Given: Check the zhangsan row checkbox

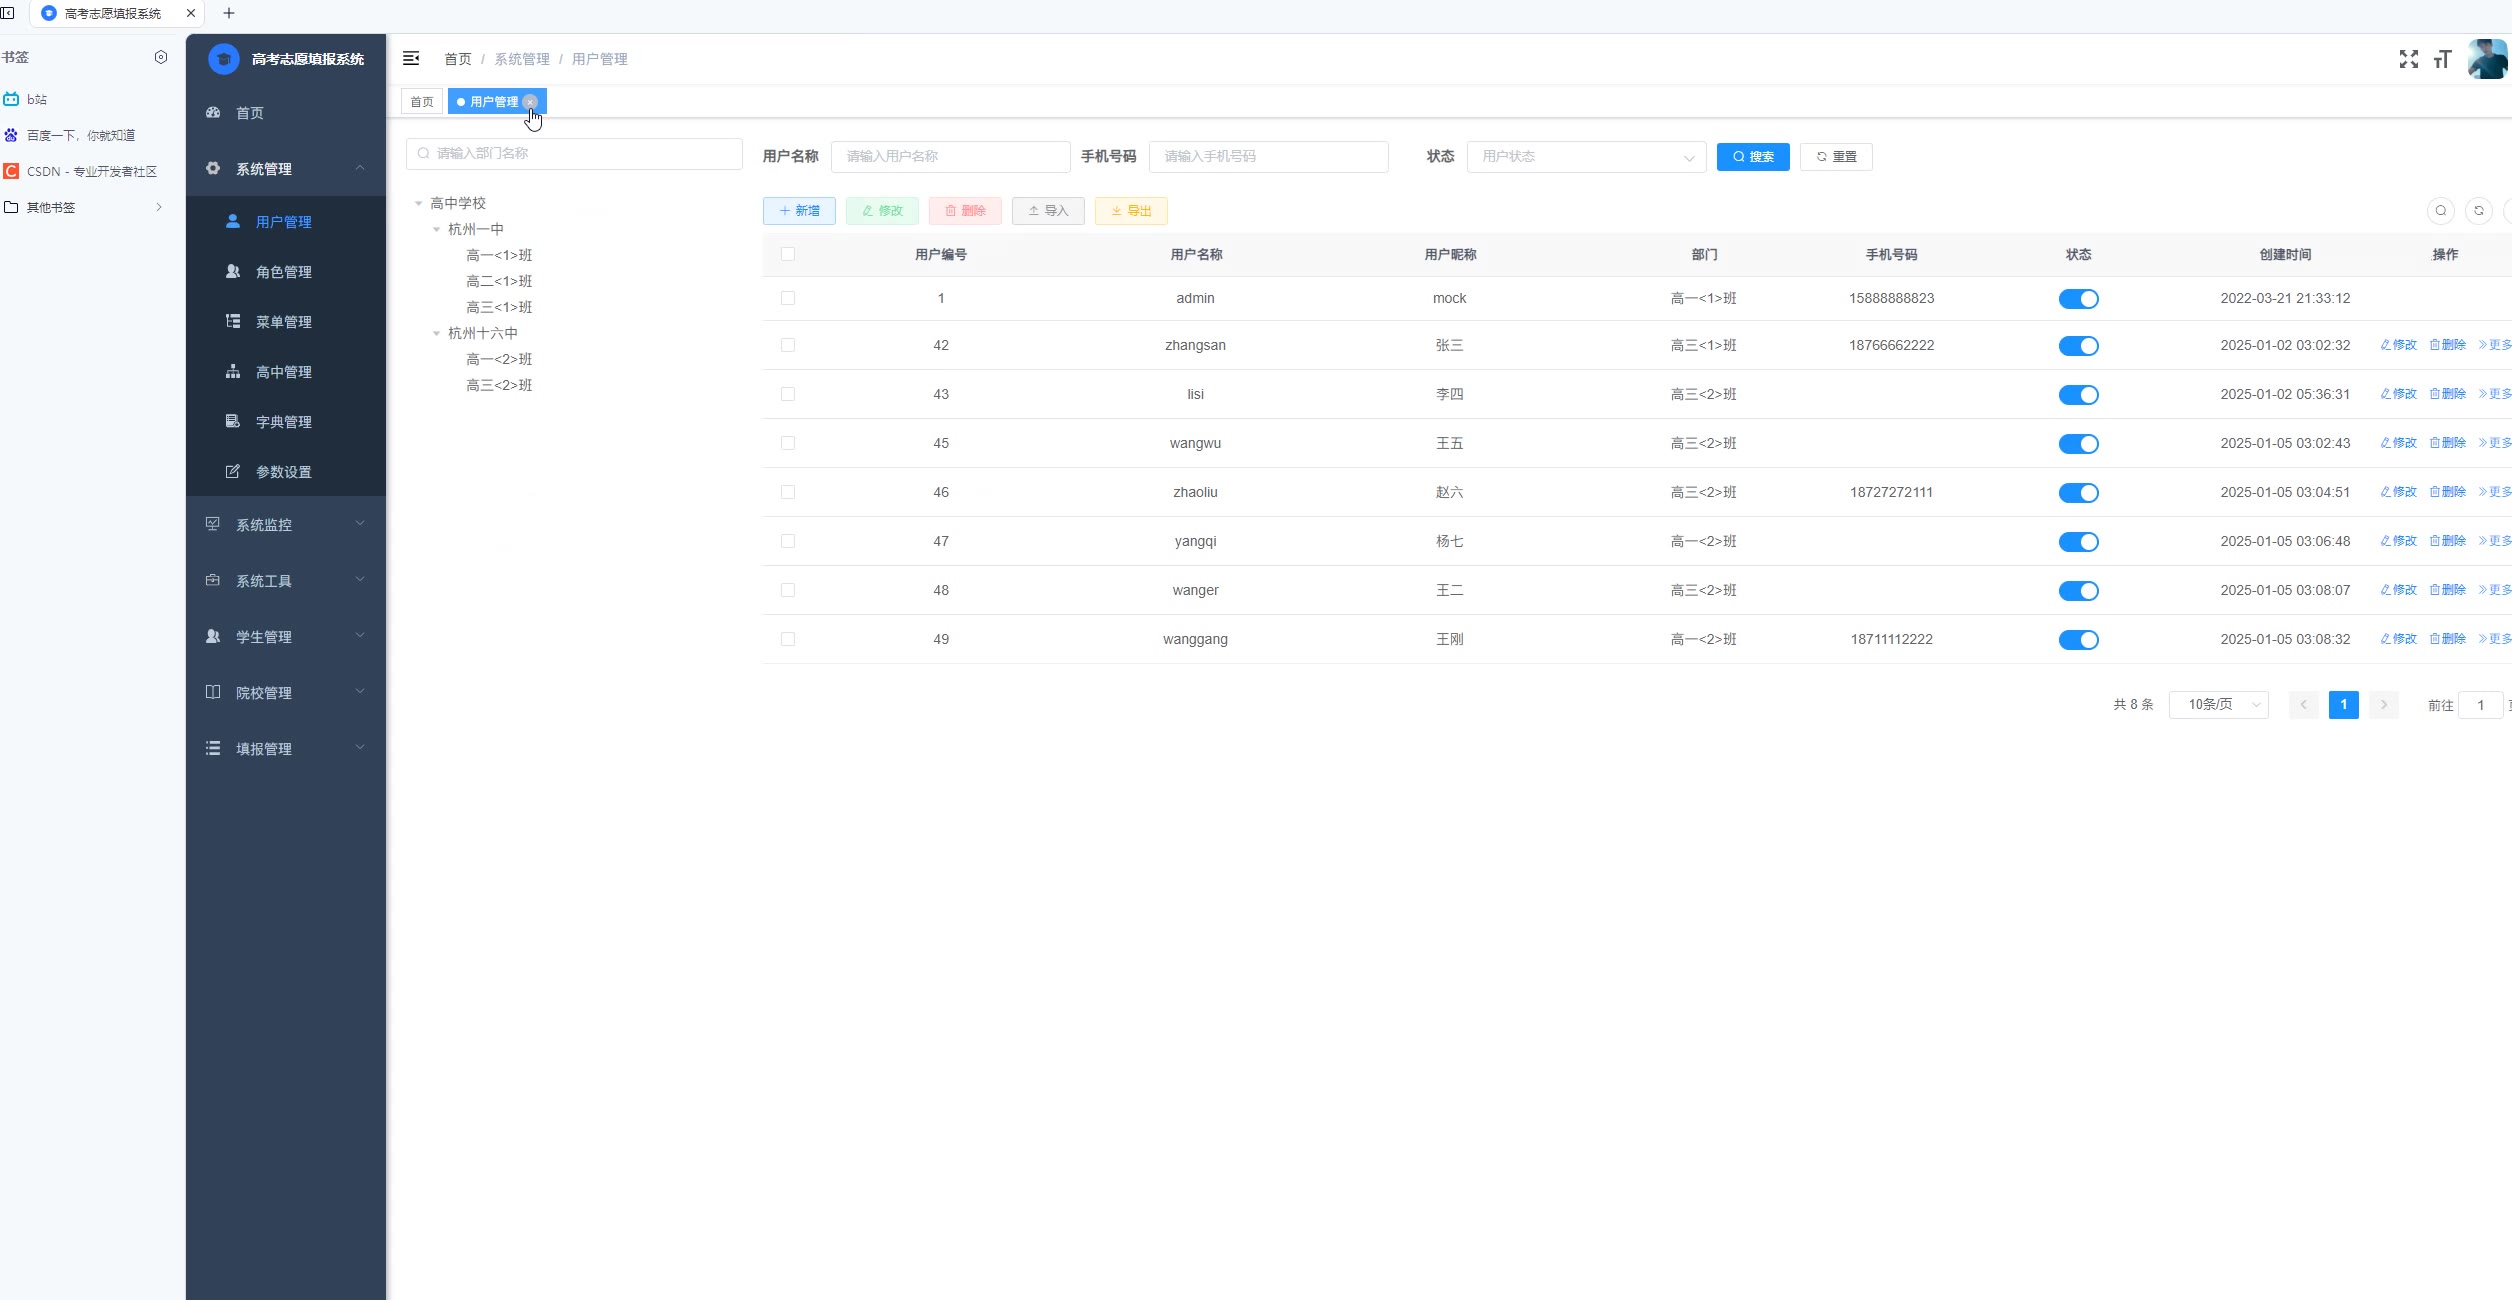Looking at the screenshot, I should point(788,345).
